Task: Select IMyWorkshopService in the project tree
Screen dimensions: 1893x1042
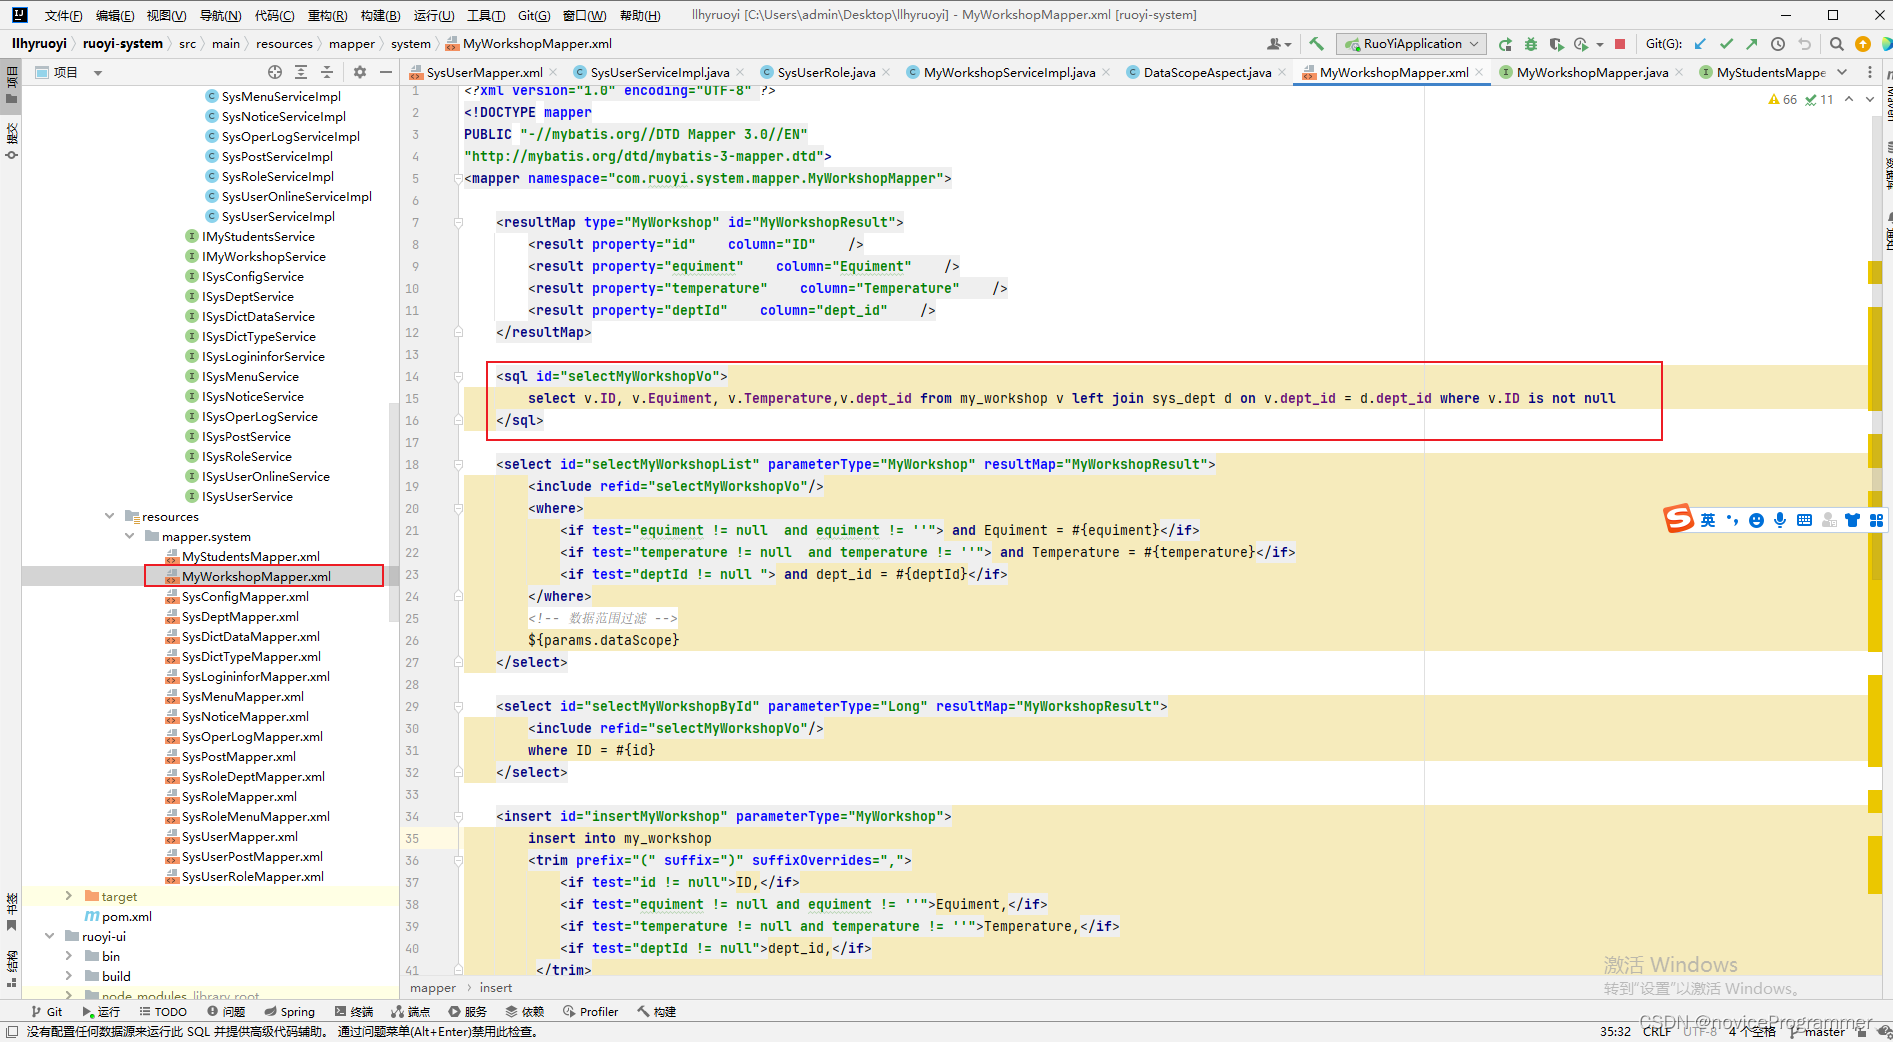Action: tap(263, 256)
